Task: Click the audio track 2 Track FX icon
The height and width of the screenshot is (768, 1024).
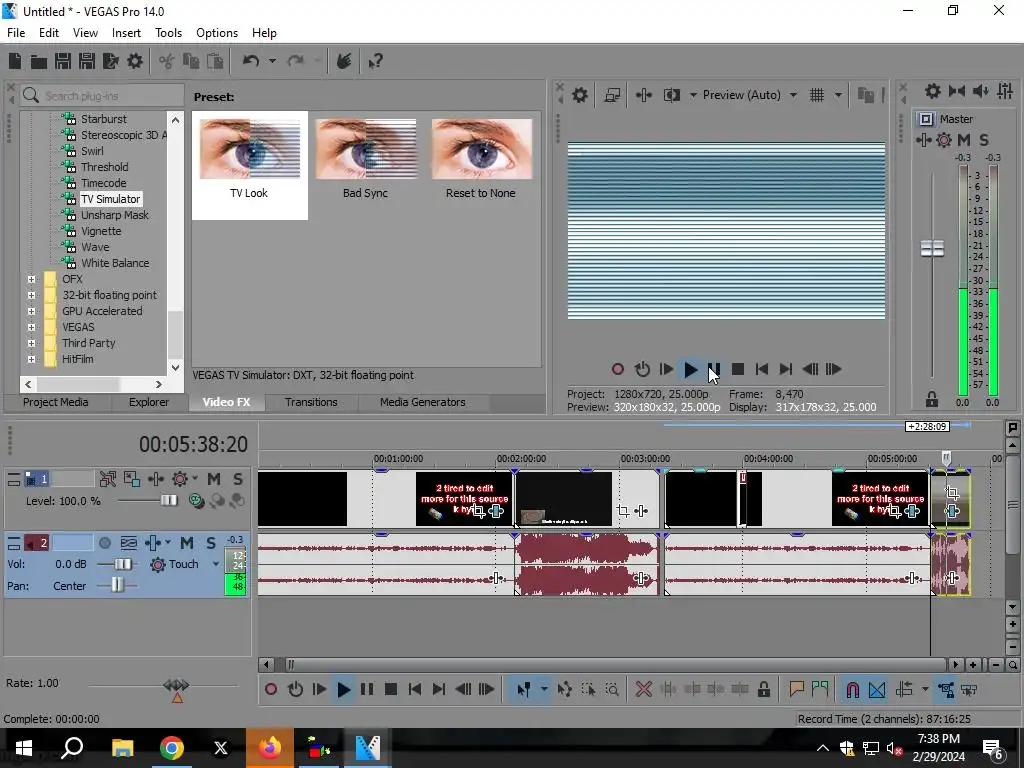Action: pos(153,543)
